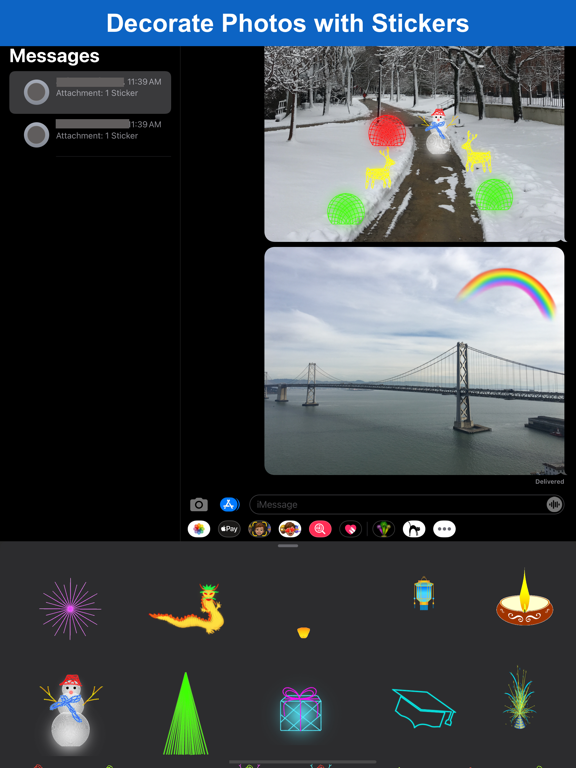Pick the diya oil lamp sticker
Image resolution: width=576 pixels, height=768 pixels.
524,598
